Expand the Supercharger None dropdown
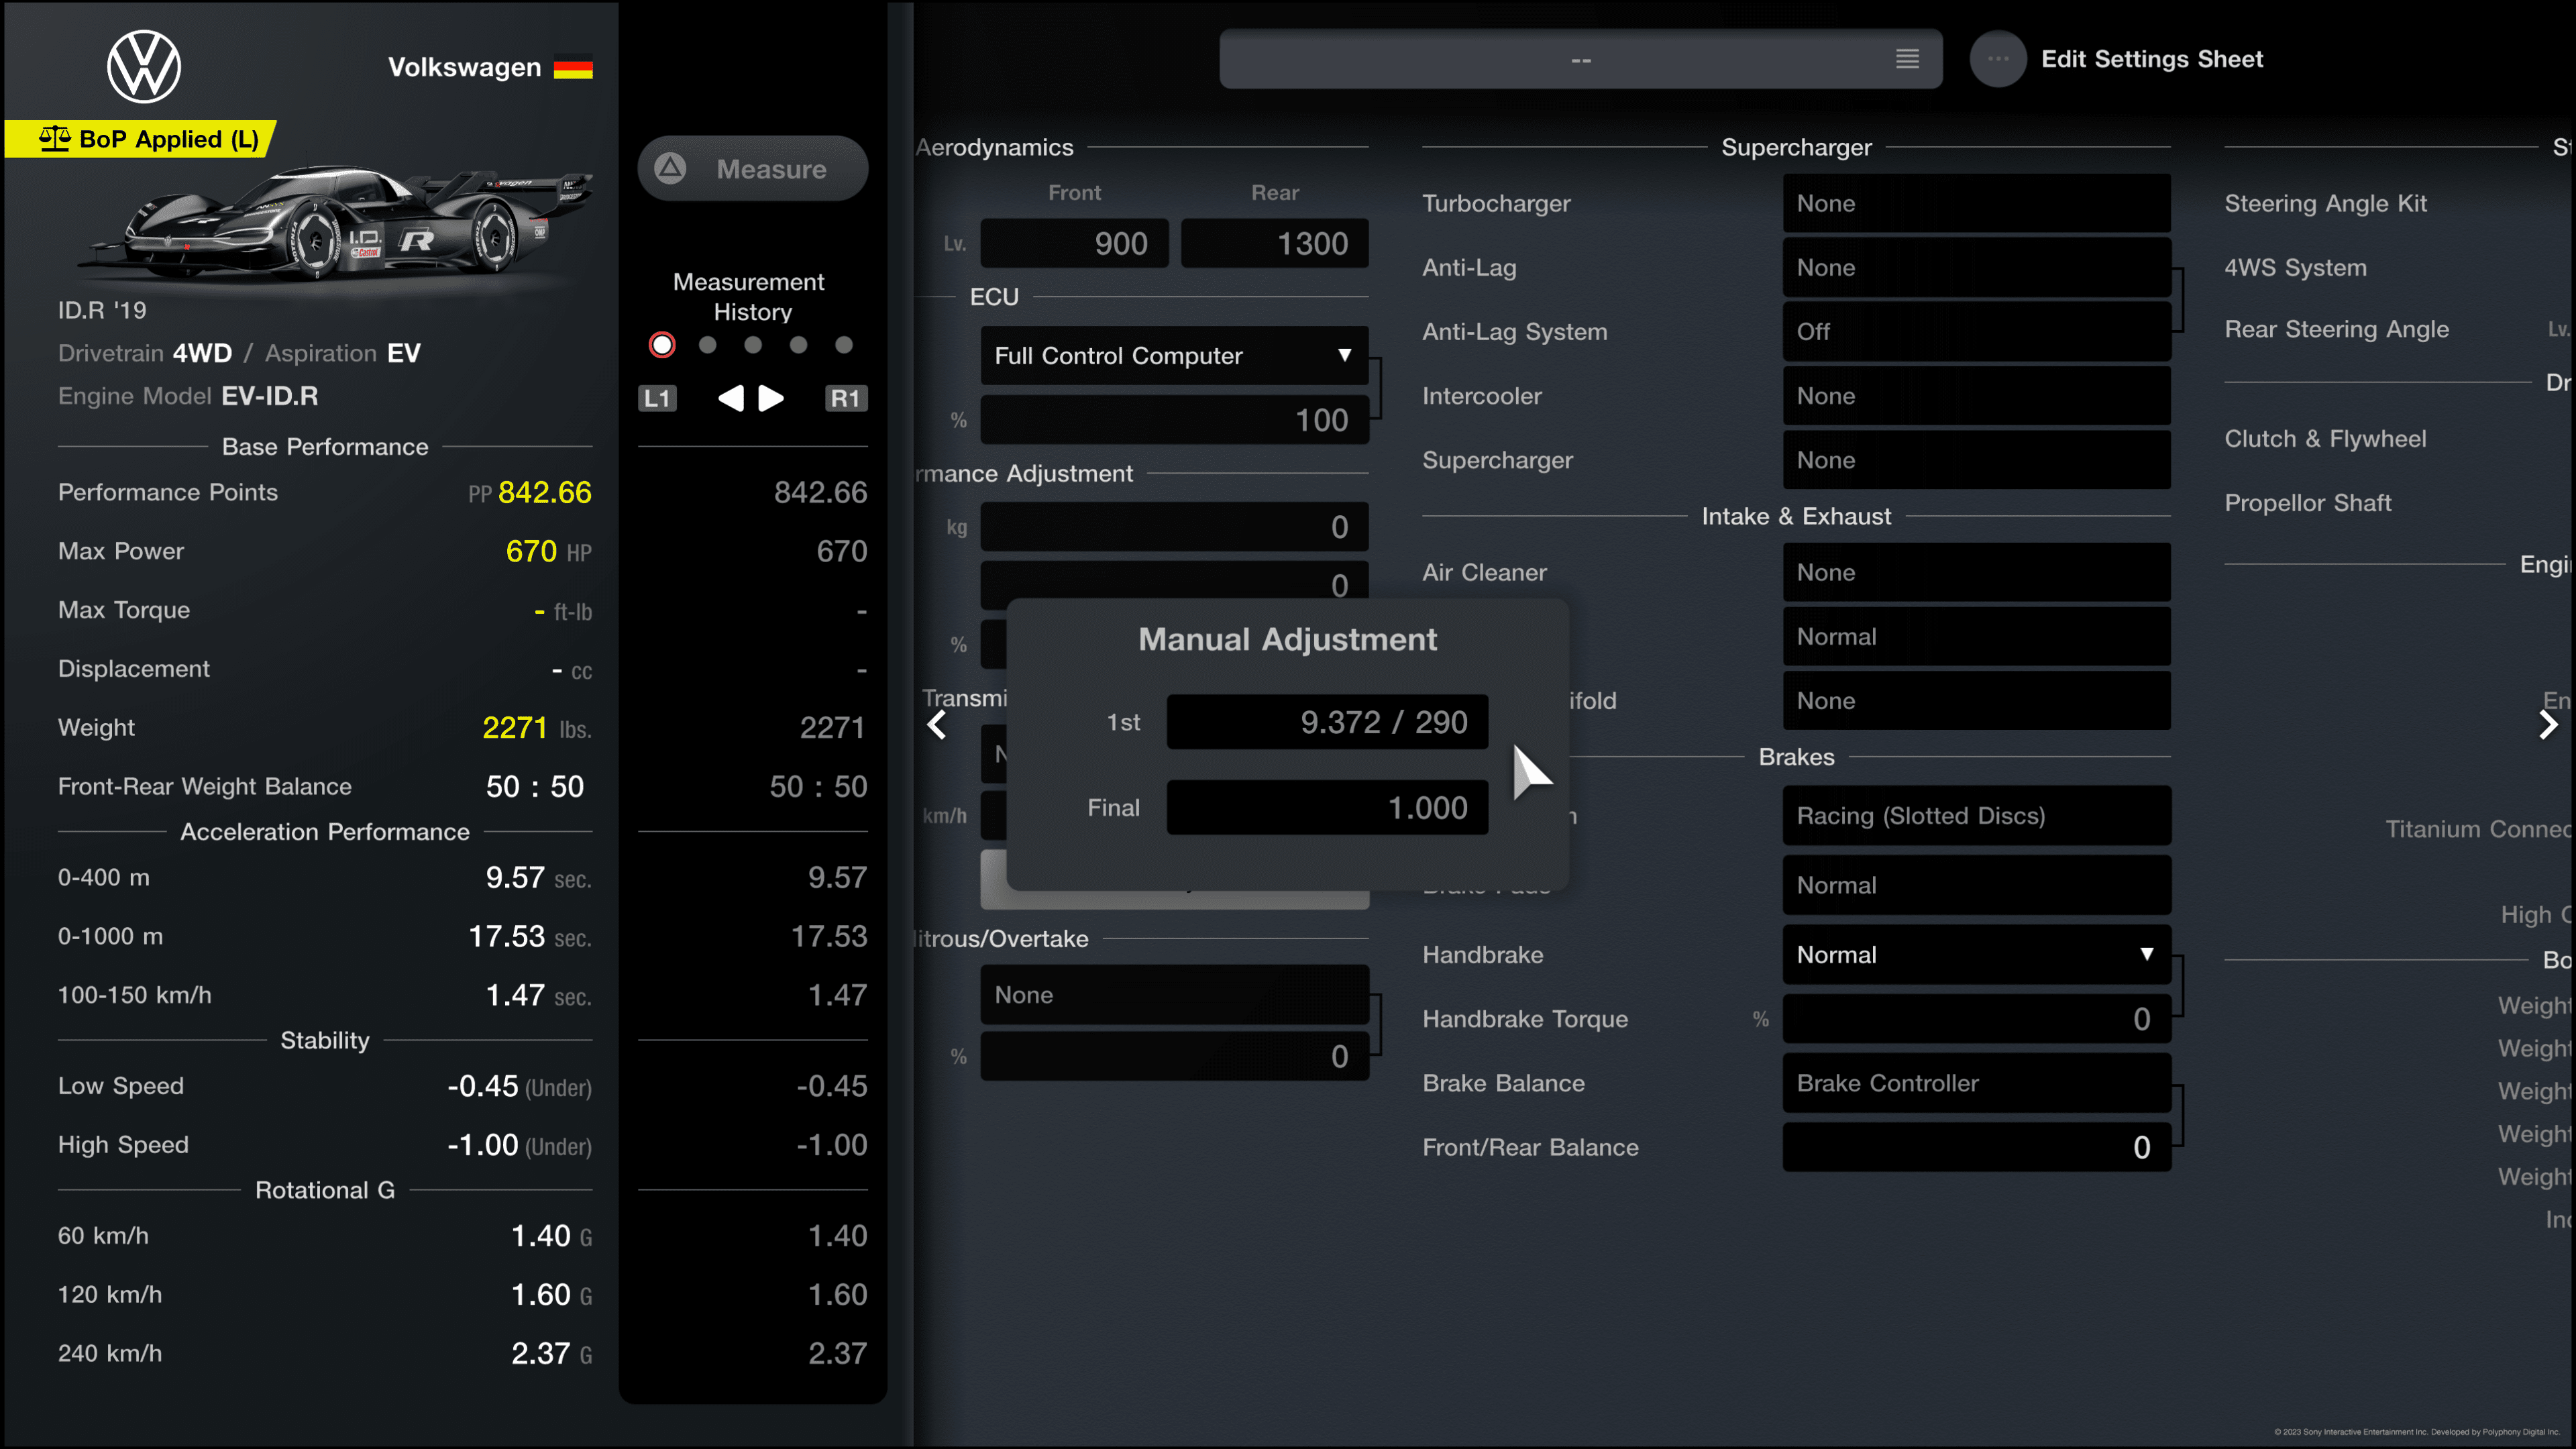The image size is (2576, 1449). [x=1976, y=460]
